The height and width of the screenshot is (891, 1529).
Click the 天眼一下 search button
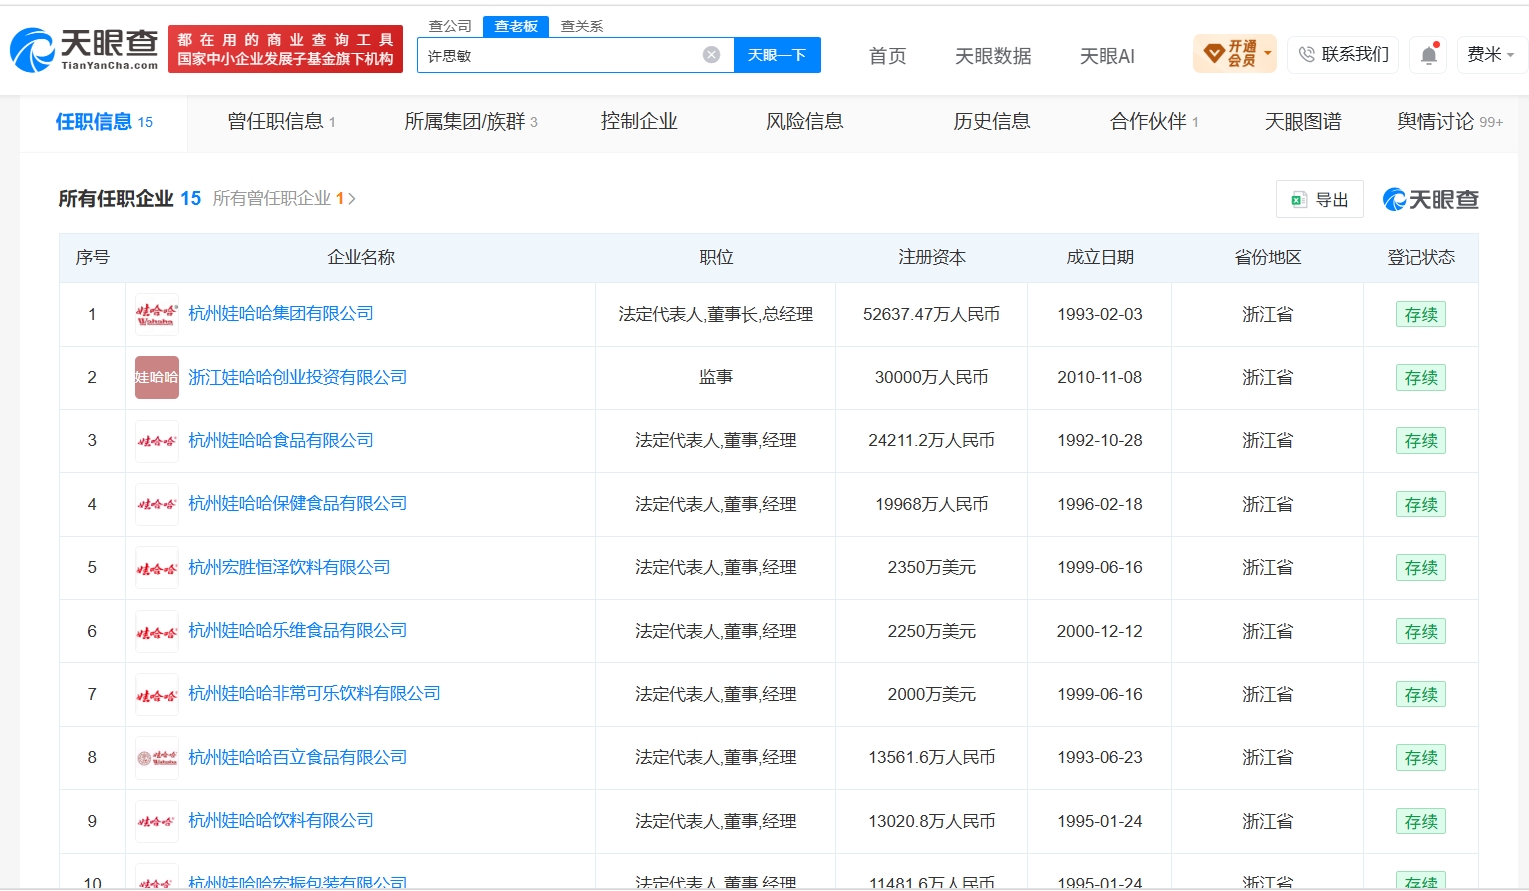pyautogui.click(x=777, y=55)
